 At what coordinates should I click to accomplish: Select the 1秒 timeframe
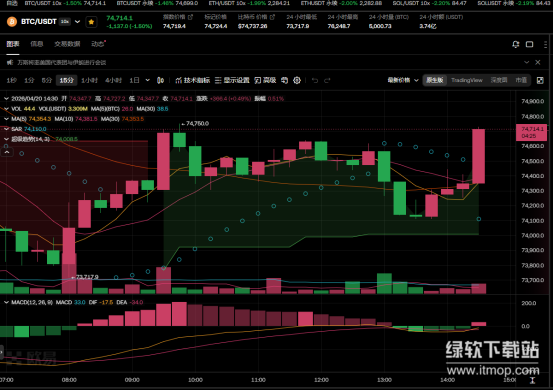(x=11, y=81)
